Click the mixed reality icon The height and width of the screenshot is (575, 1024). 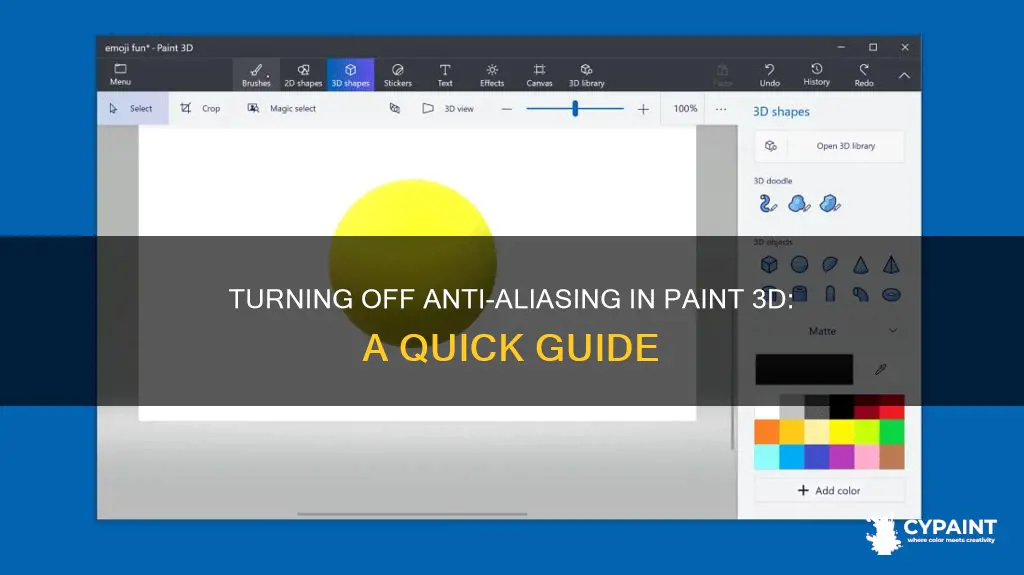tap(394, 108)
